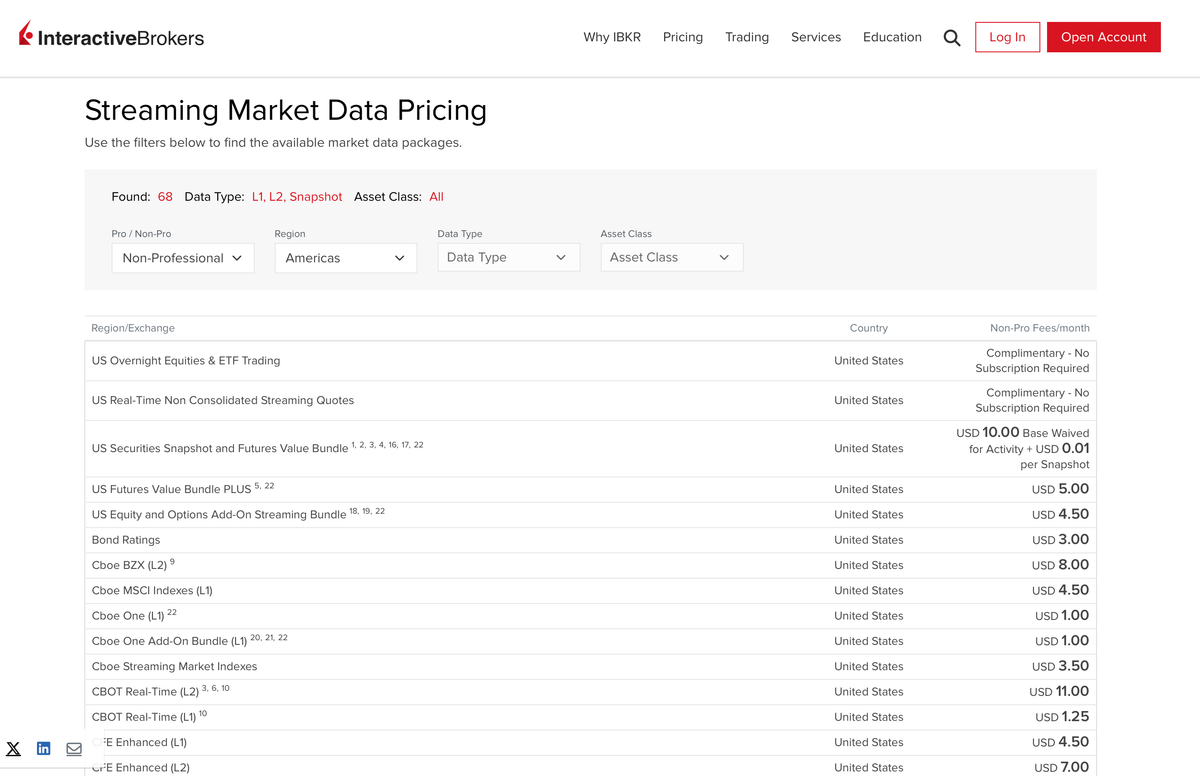Click the Non-Pro Fees/month column header

pos(1040,328)
